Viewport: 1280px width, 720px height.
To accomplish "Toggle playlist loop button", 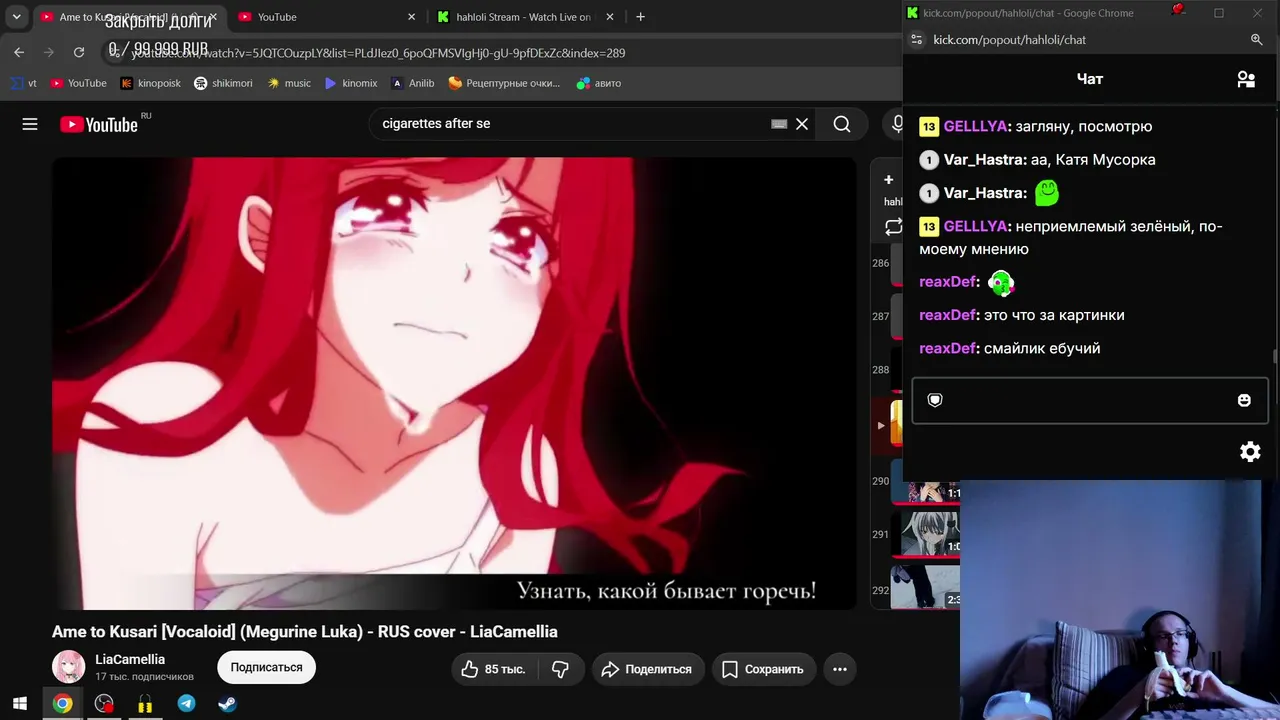I will [x=894, y=227].
